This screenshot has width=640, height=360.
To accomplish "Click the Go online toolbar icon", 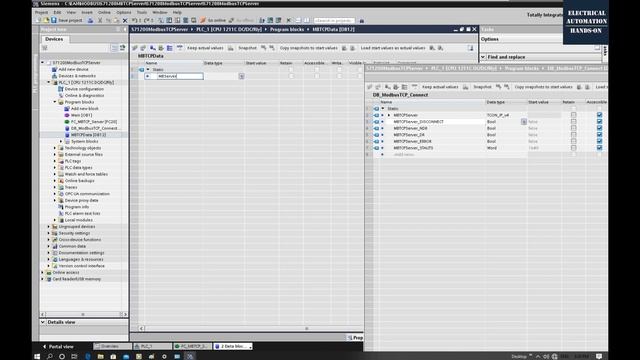I will [x=203, y=20].
